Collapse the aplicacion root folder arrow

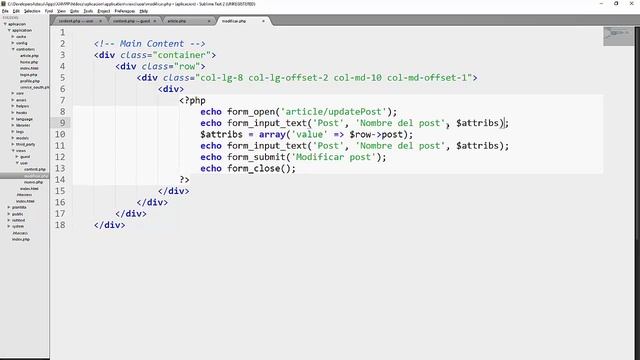[x=5, y=24]
